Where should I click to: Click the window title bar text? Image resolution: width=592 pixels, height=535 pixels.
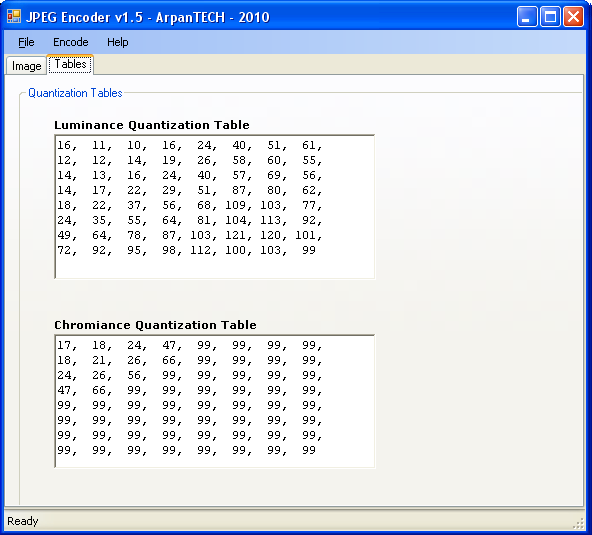(148, 17)
